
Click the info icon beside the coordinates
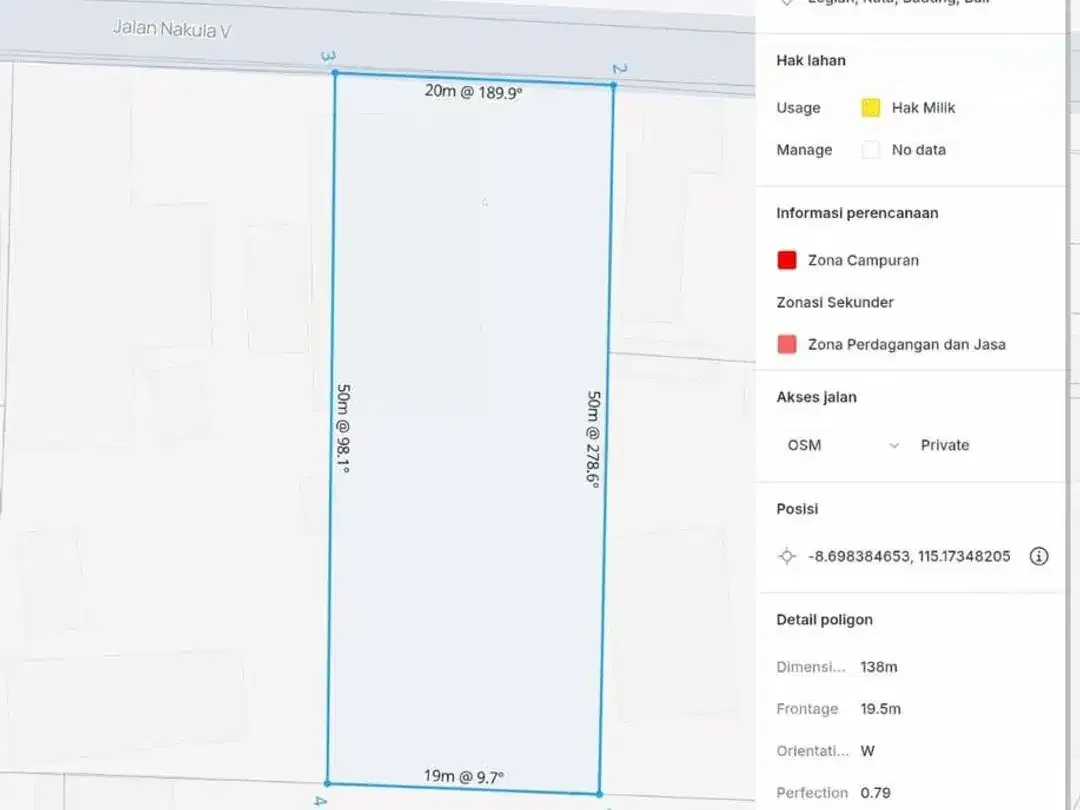1039,556
